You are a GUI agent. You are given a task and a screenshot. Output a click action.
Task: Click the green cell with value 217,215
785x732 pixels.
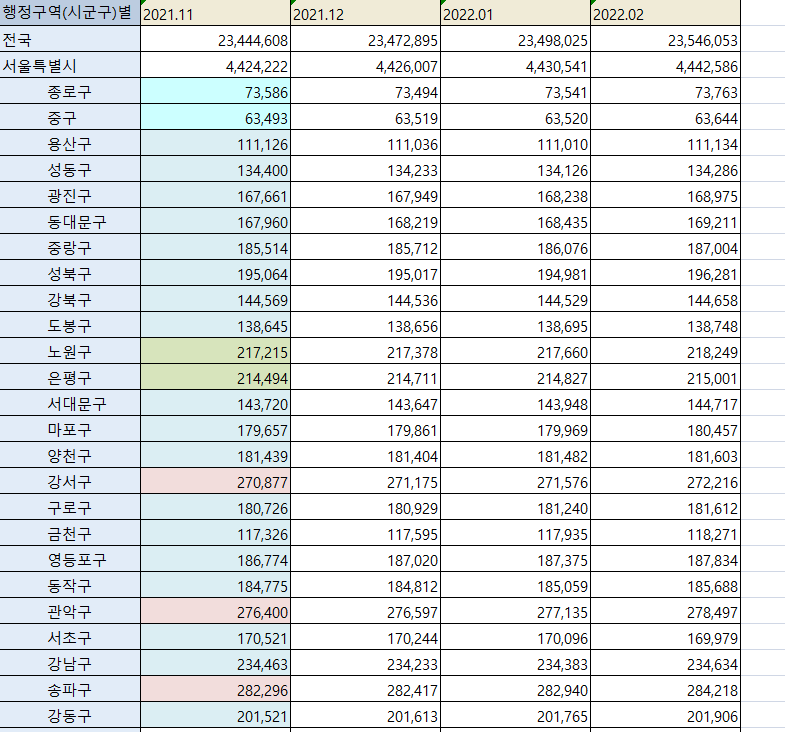click(x=215, y=351)
